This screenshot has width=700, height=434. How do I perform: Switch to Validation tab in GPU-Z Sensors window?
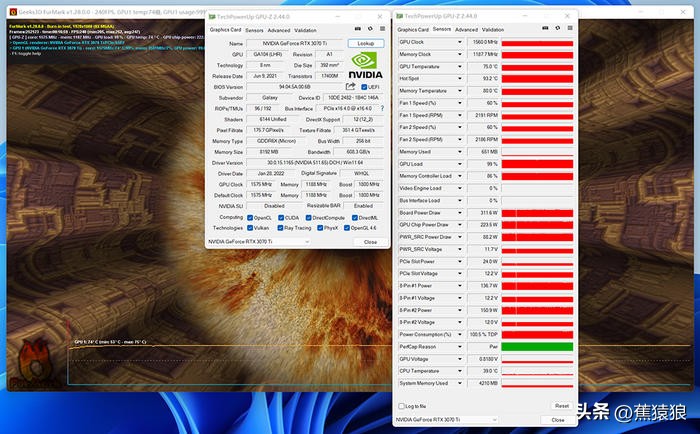pyautogui.click(x=492, y=29)
